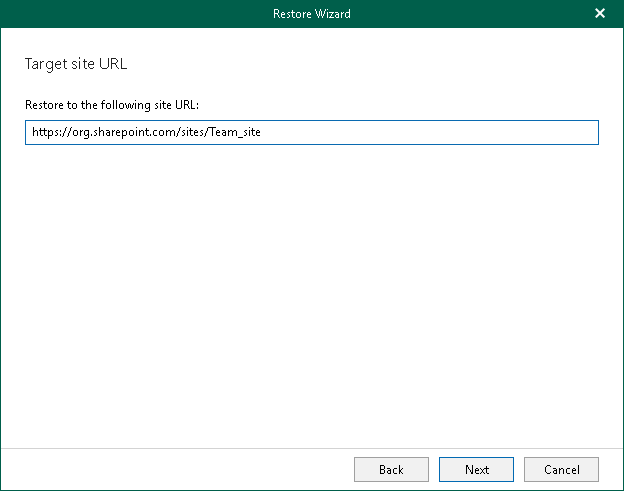The width and height of the screenshot is (624, 491).
Task: Click the "Restore Wizard" title text
Action: 312,14
